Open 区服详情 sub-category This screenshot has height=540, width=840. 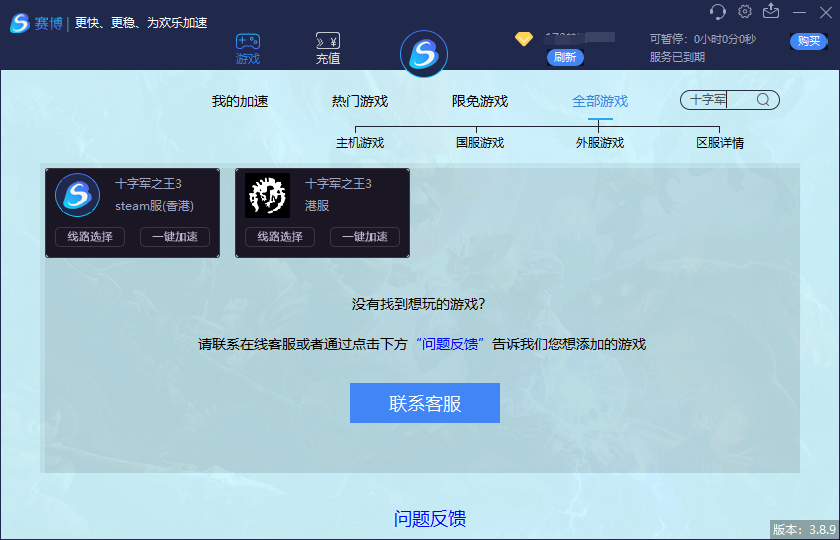(x=720, y=143)
